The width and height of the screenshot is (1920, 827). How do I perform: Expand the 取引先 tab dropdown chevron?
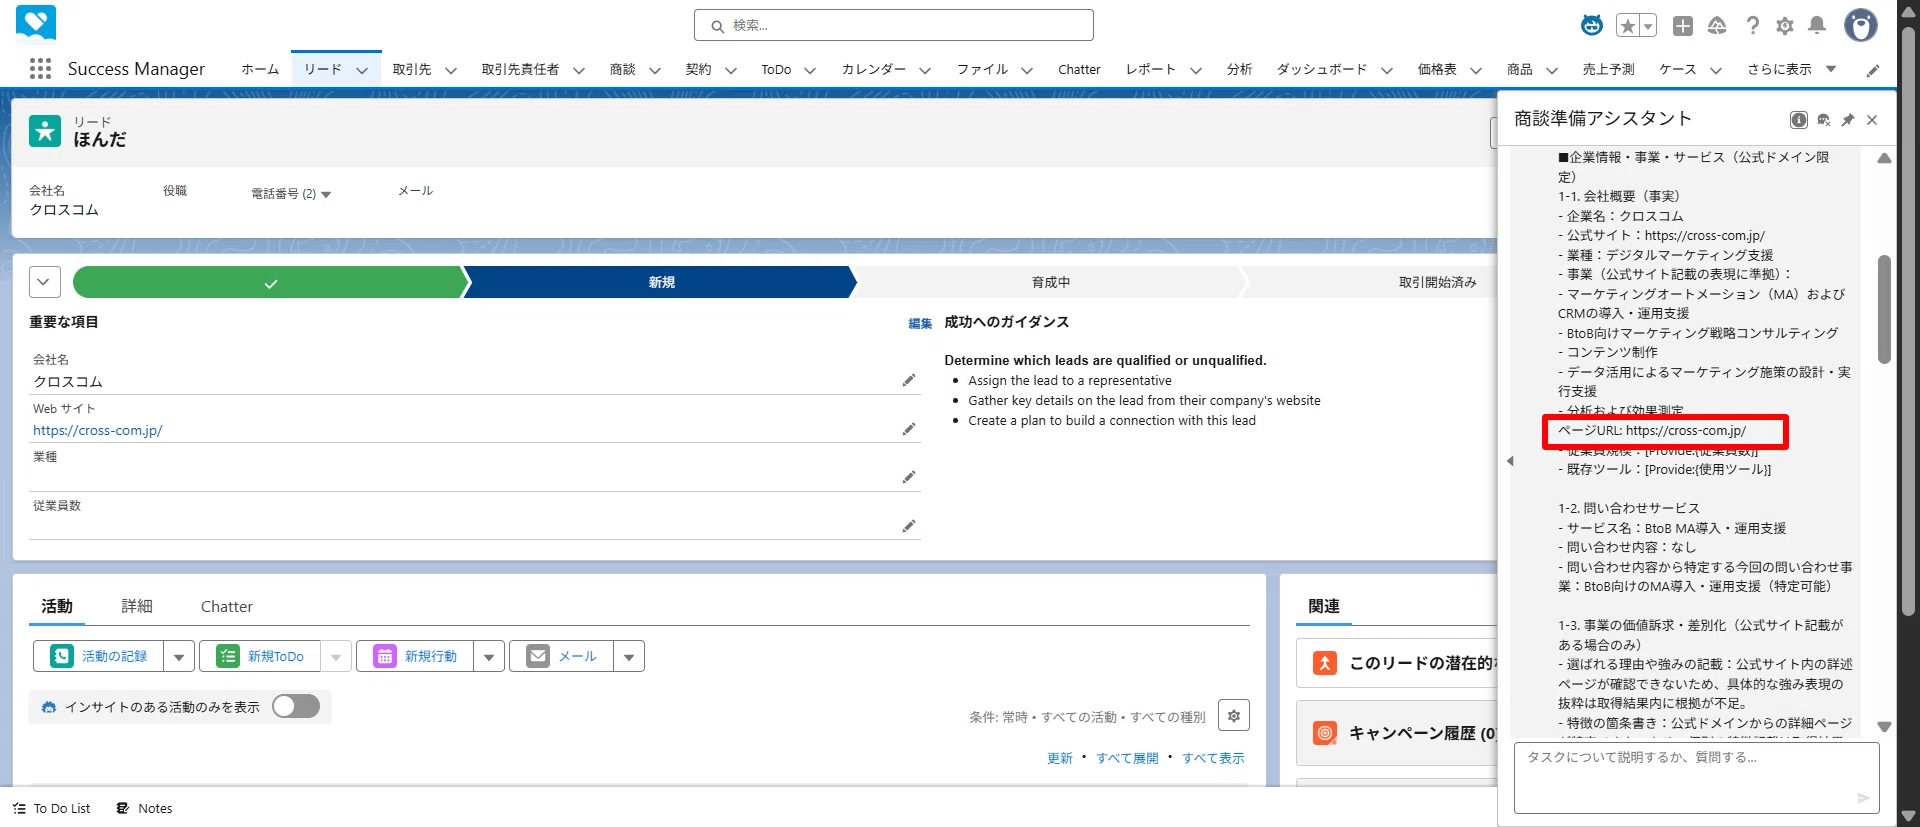[451, 70]
